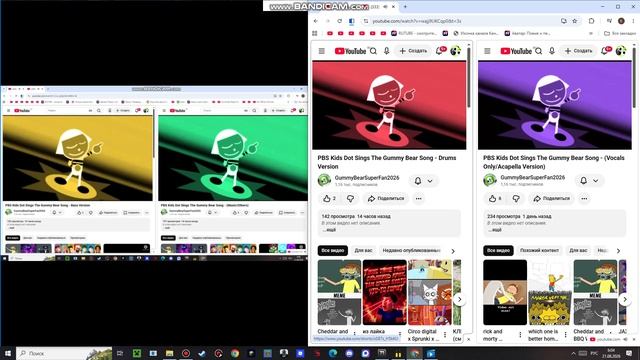This screenshot has width=640, height=360.
Task: Open Chrome extensions puzzle icon
Action: (x=591, y=21)
